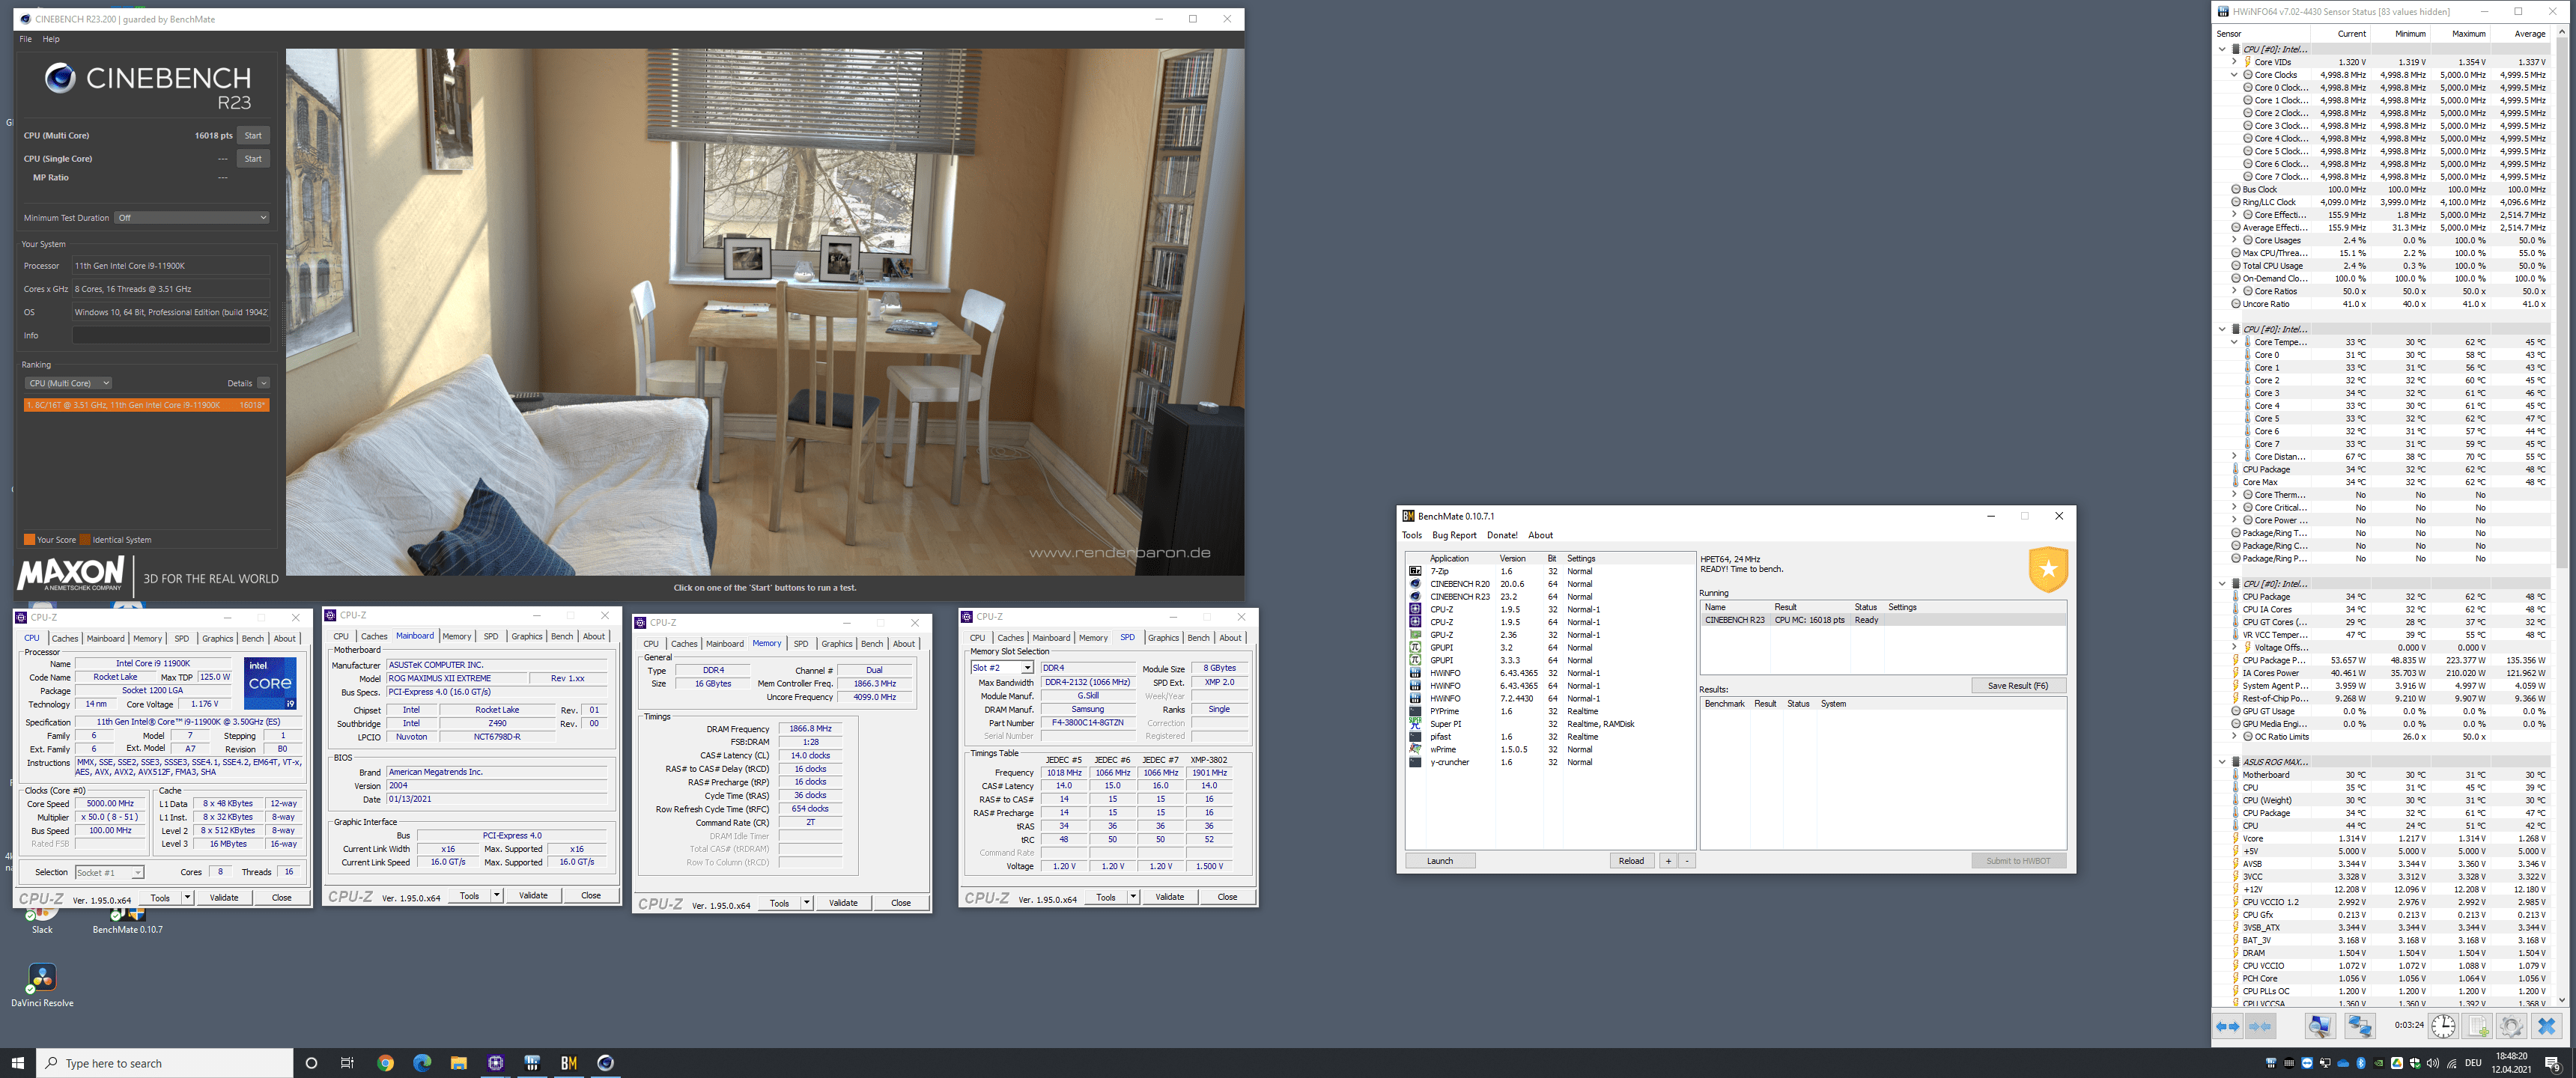Click NVIDIA icon in system tray
2576x1078 pixels.
[2378, 1063]
